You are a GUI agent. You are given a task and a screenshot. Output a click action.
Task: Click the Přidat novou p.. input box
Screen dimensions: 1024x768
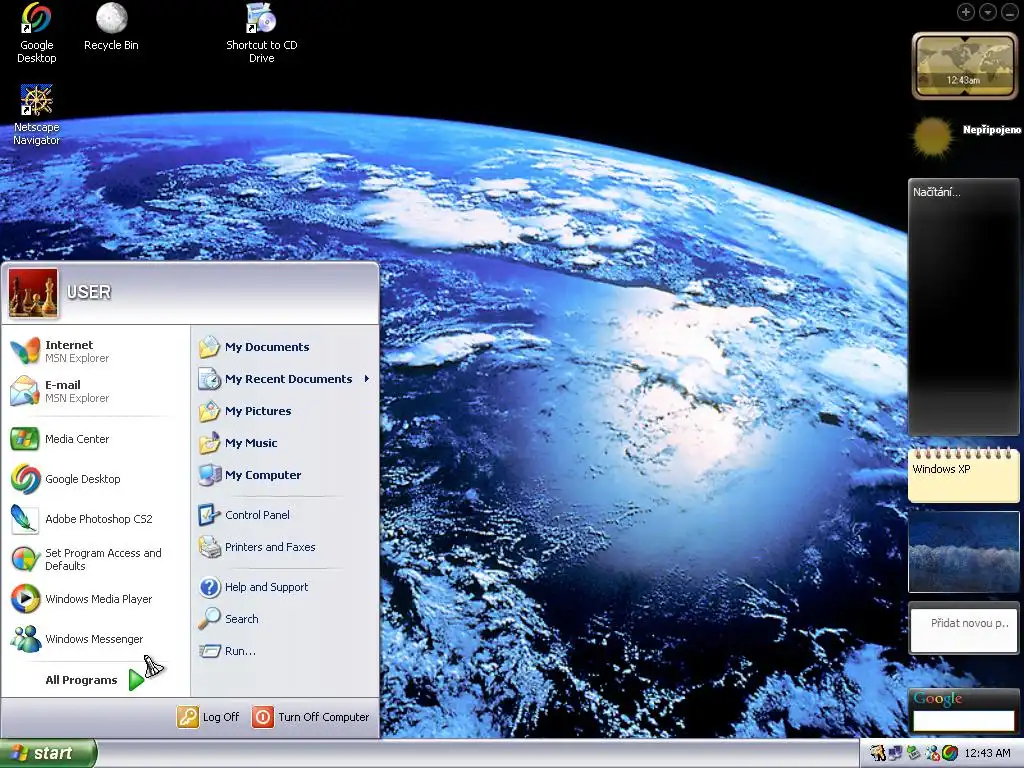pyautogui.click(x=964, y=629)
